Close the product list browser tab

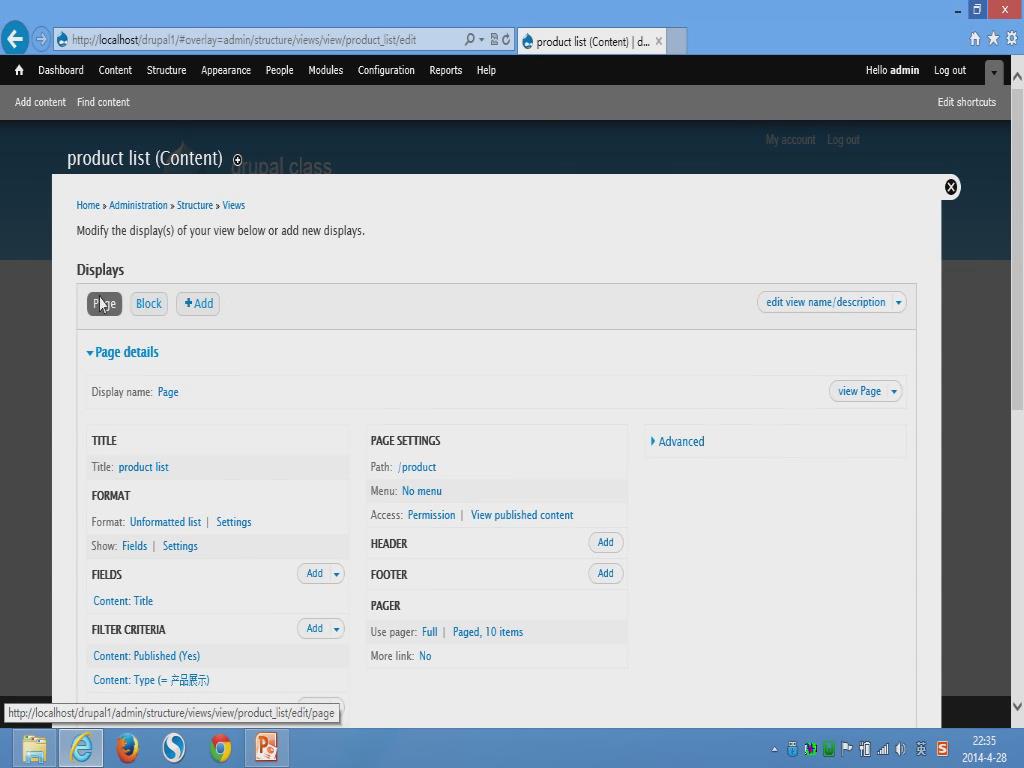click(659, 41)
